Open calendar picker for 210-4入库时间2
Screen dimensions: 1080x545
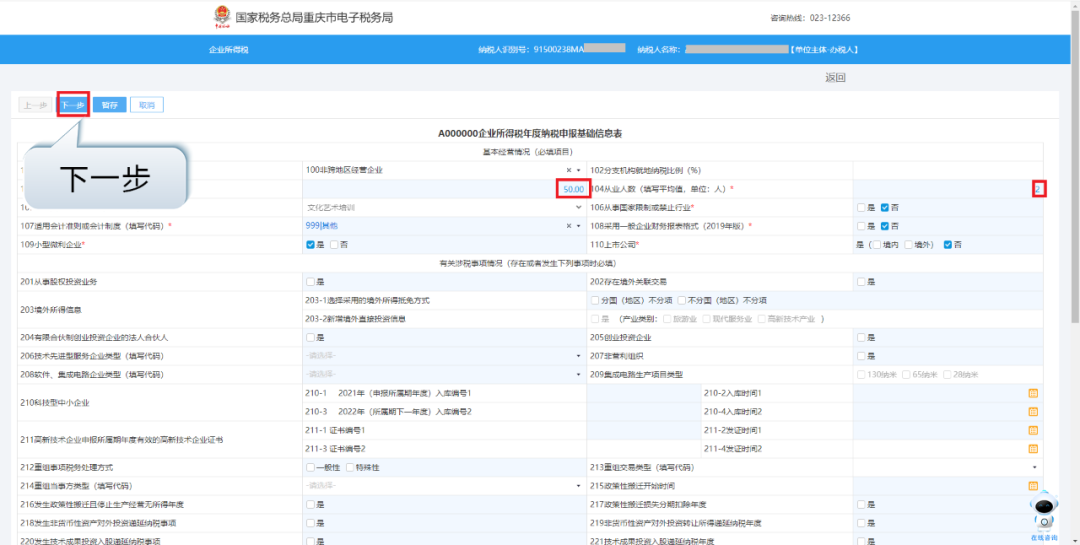pyautogui.click(x=1032, y=412)
